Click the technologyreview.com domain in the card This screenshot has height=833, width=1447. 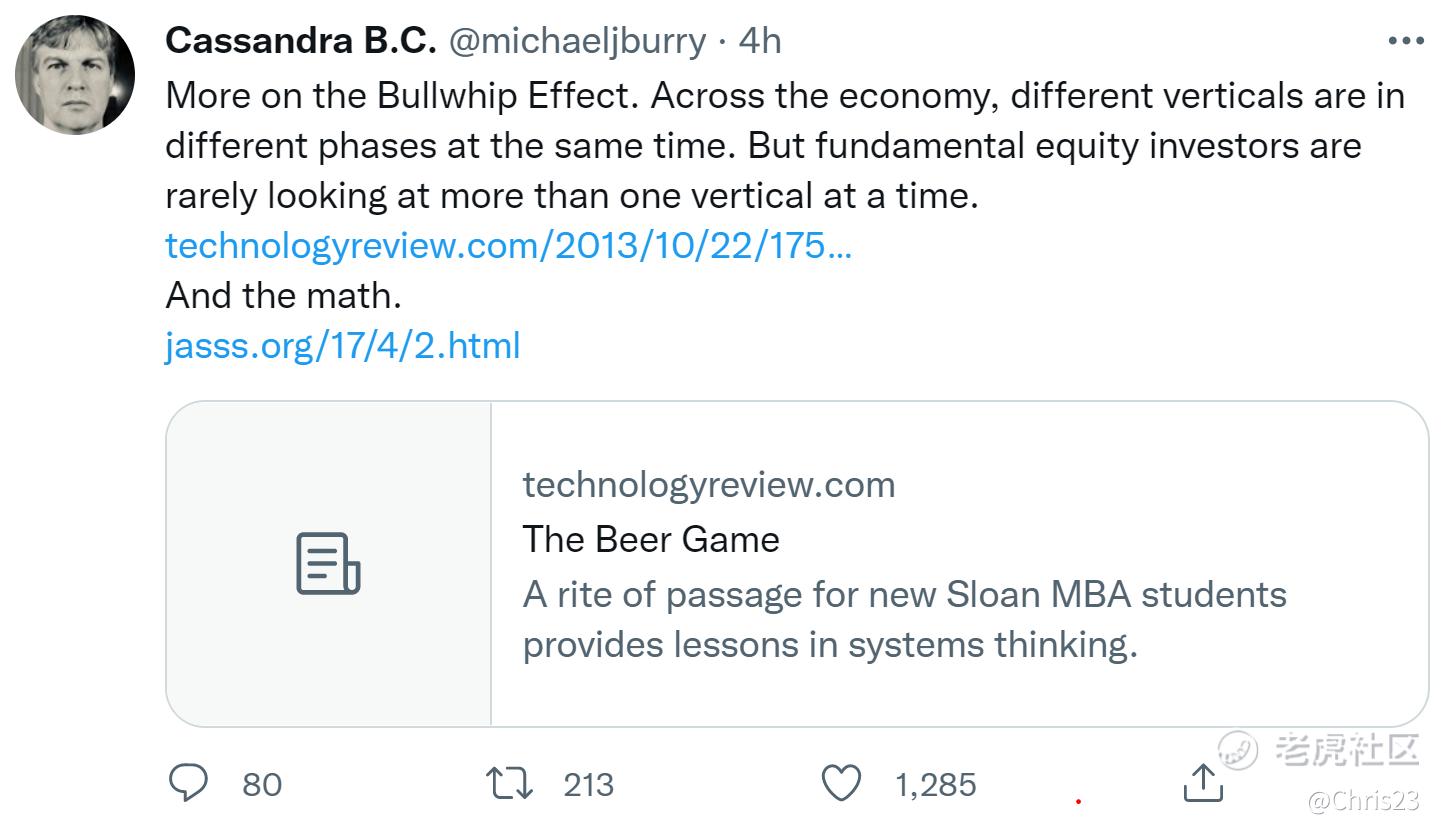[709, 485]
